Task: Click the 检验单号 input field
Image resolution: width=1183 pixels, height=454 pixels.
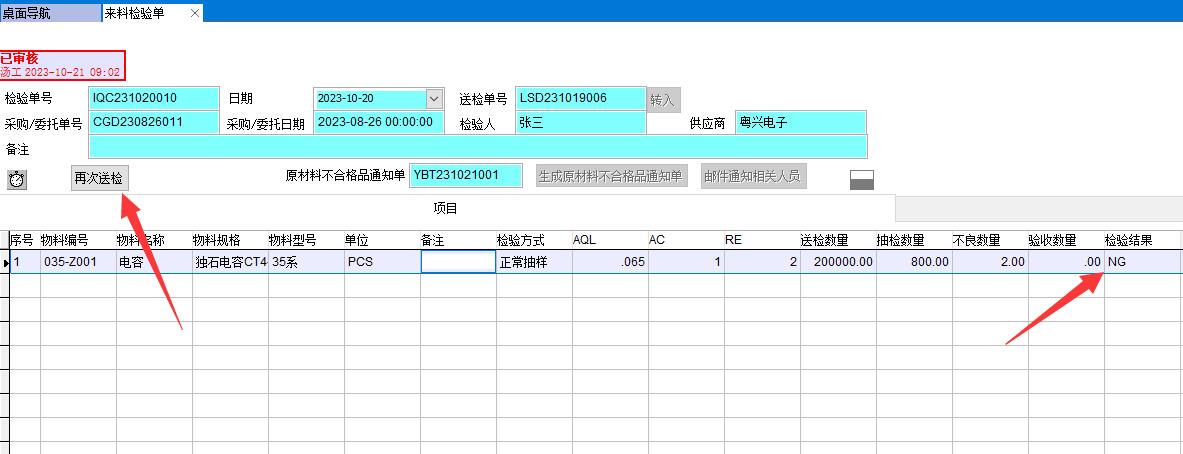Action: pos(153,98)
